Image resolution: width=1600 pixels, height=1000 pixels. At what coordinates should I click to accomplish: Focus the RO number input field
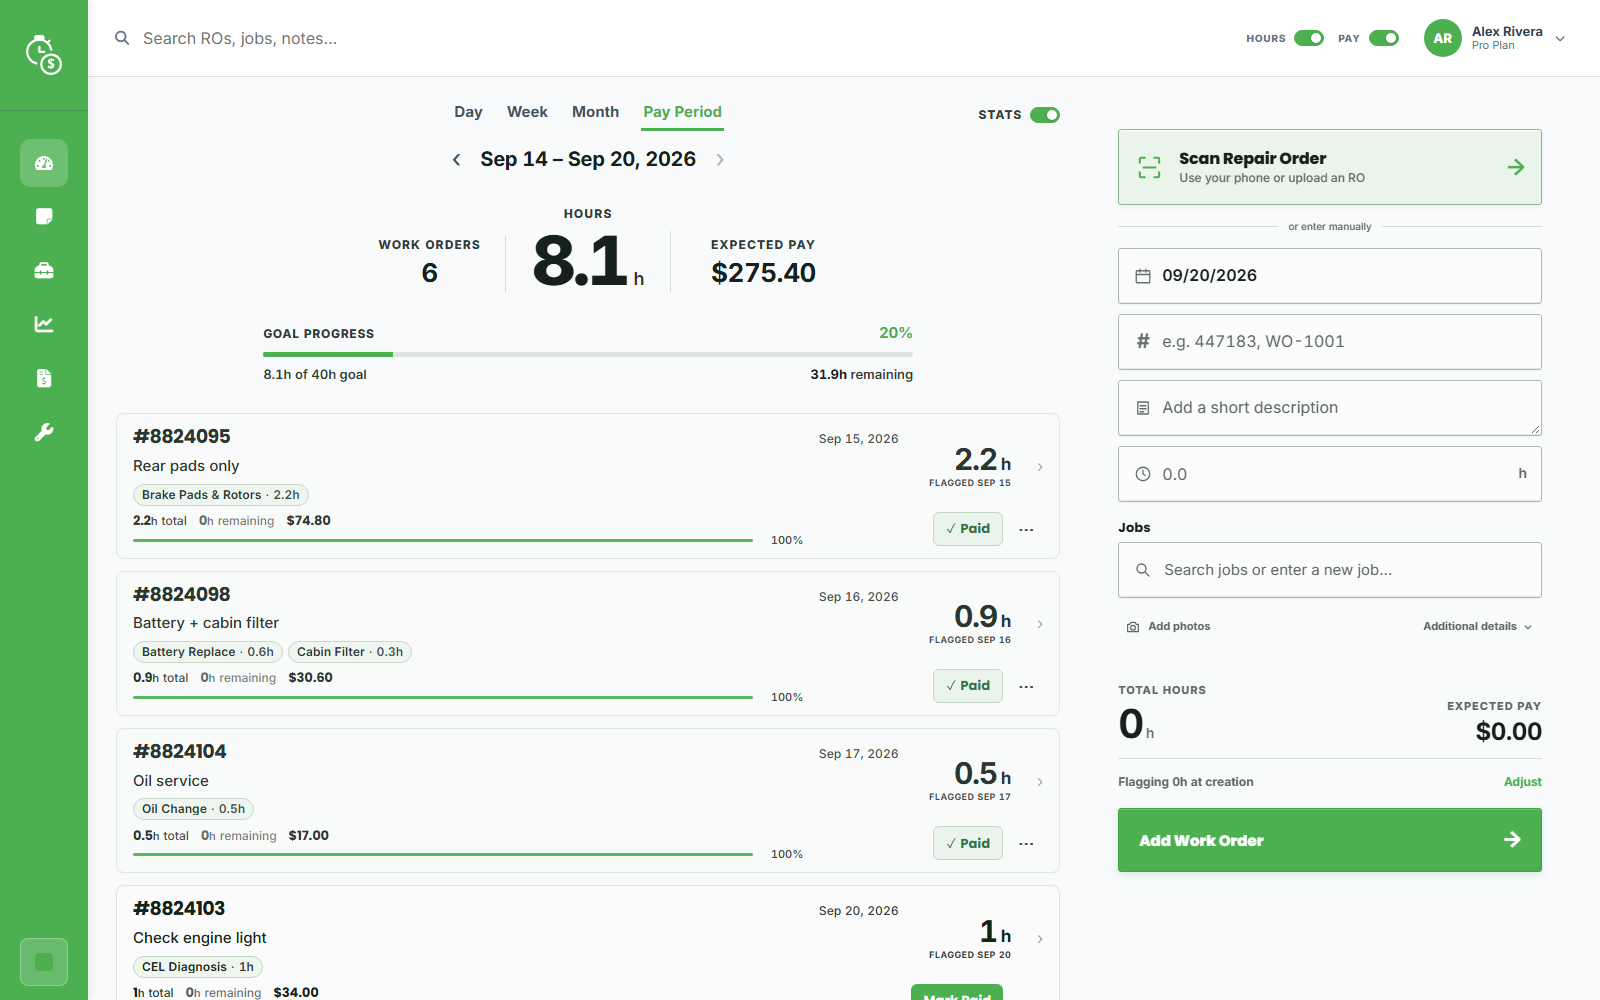coord(1329,342)
